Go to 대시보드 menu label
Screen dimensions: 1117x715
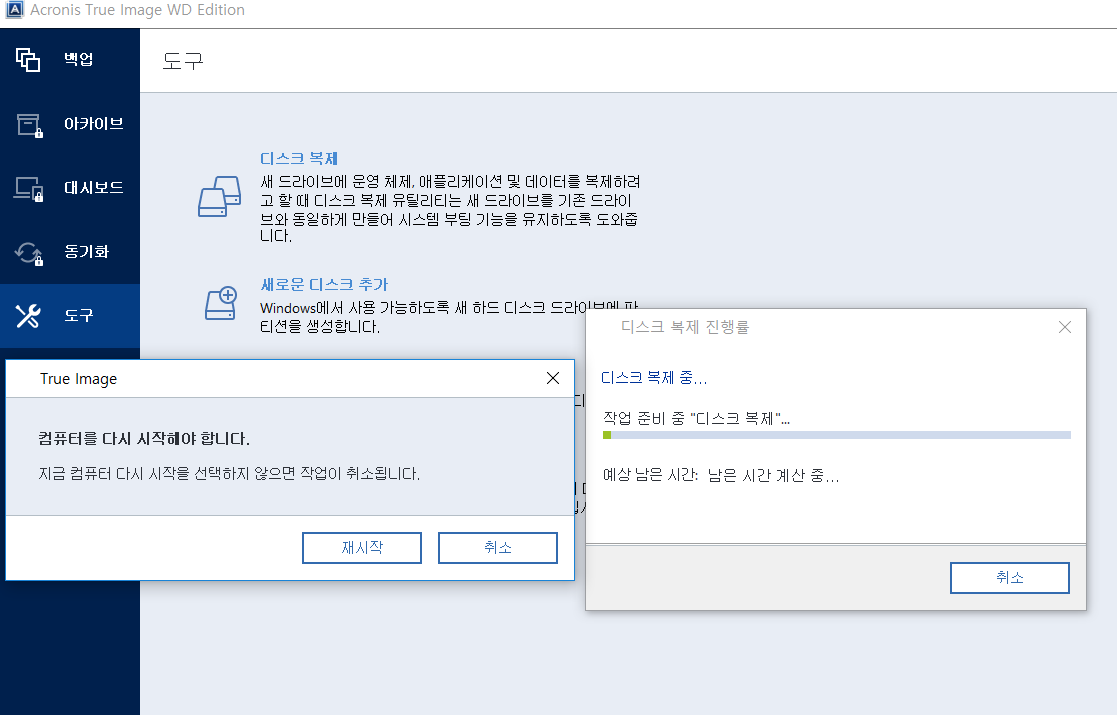94,187
